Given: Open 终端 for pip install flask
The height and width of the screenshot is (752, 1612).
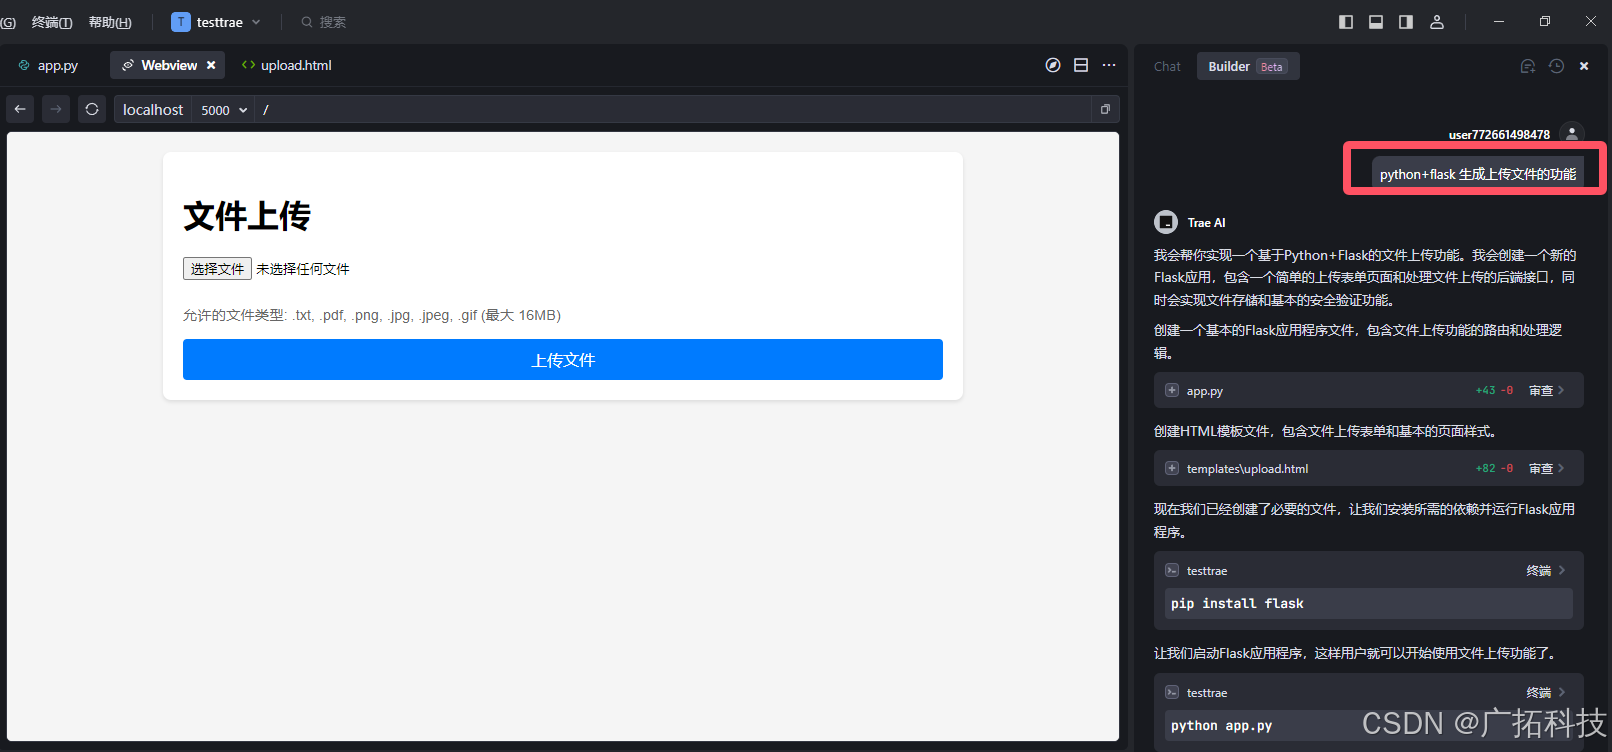Looking at the screenshot, I should [x=1545, y=570].
